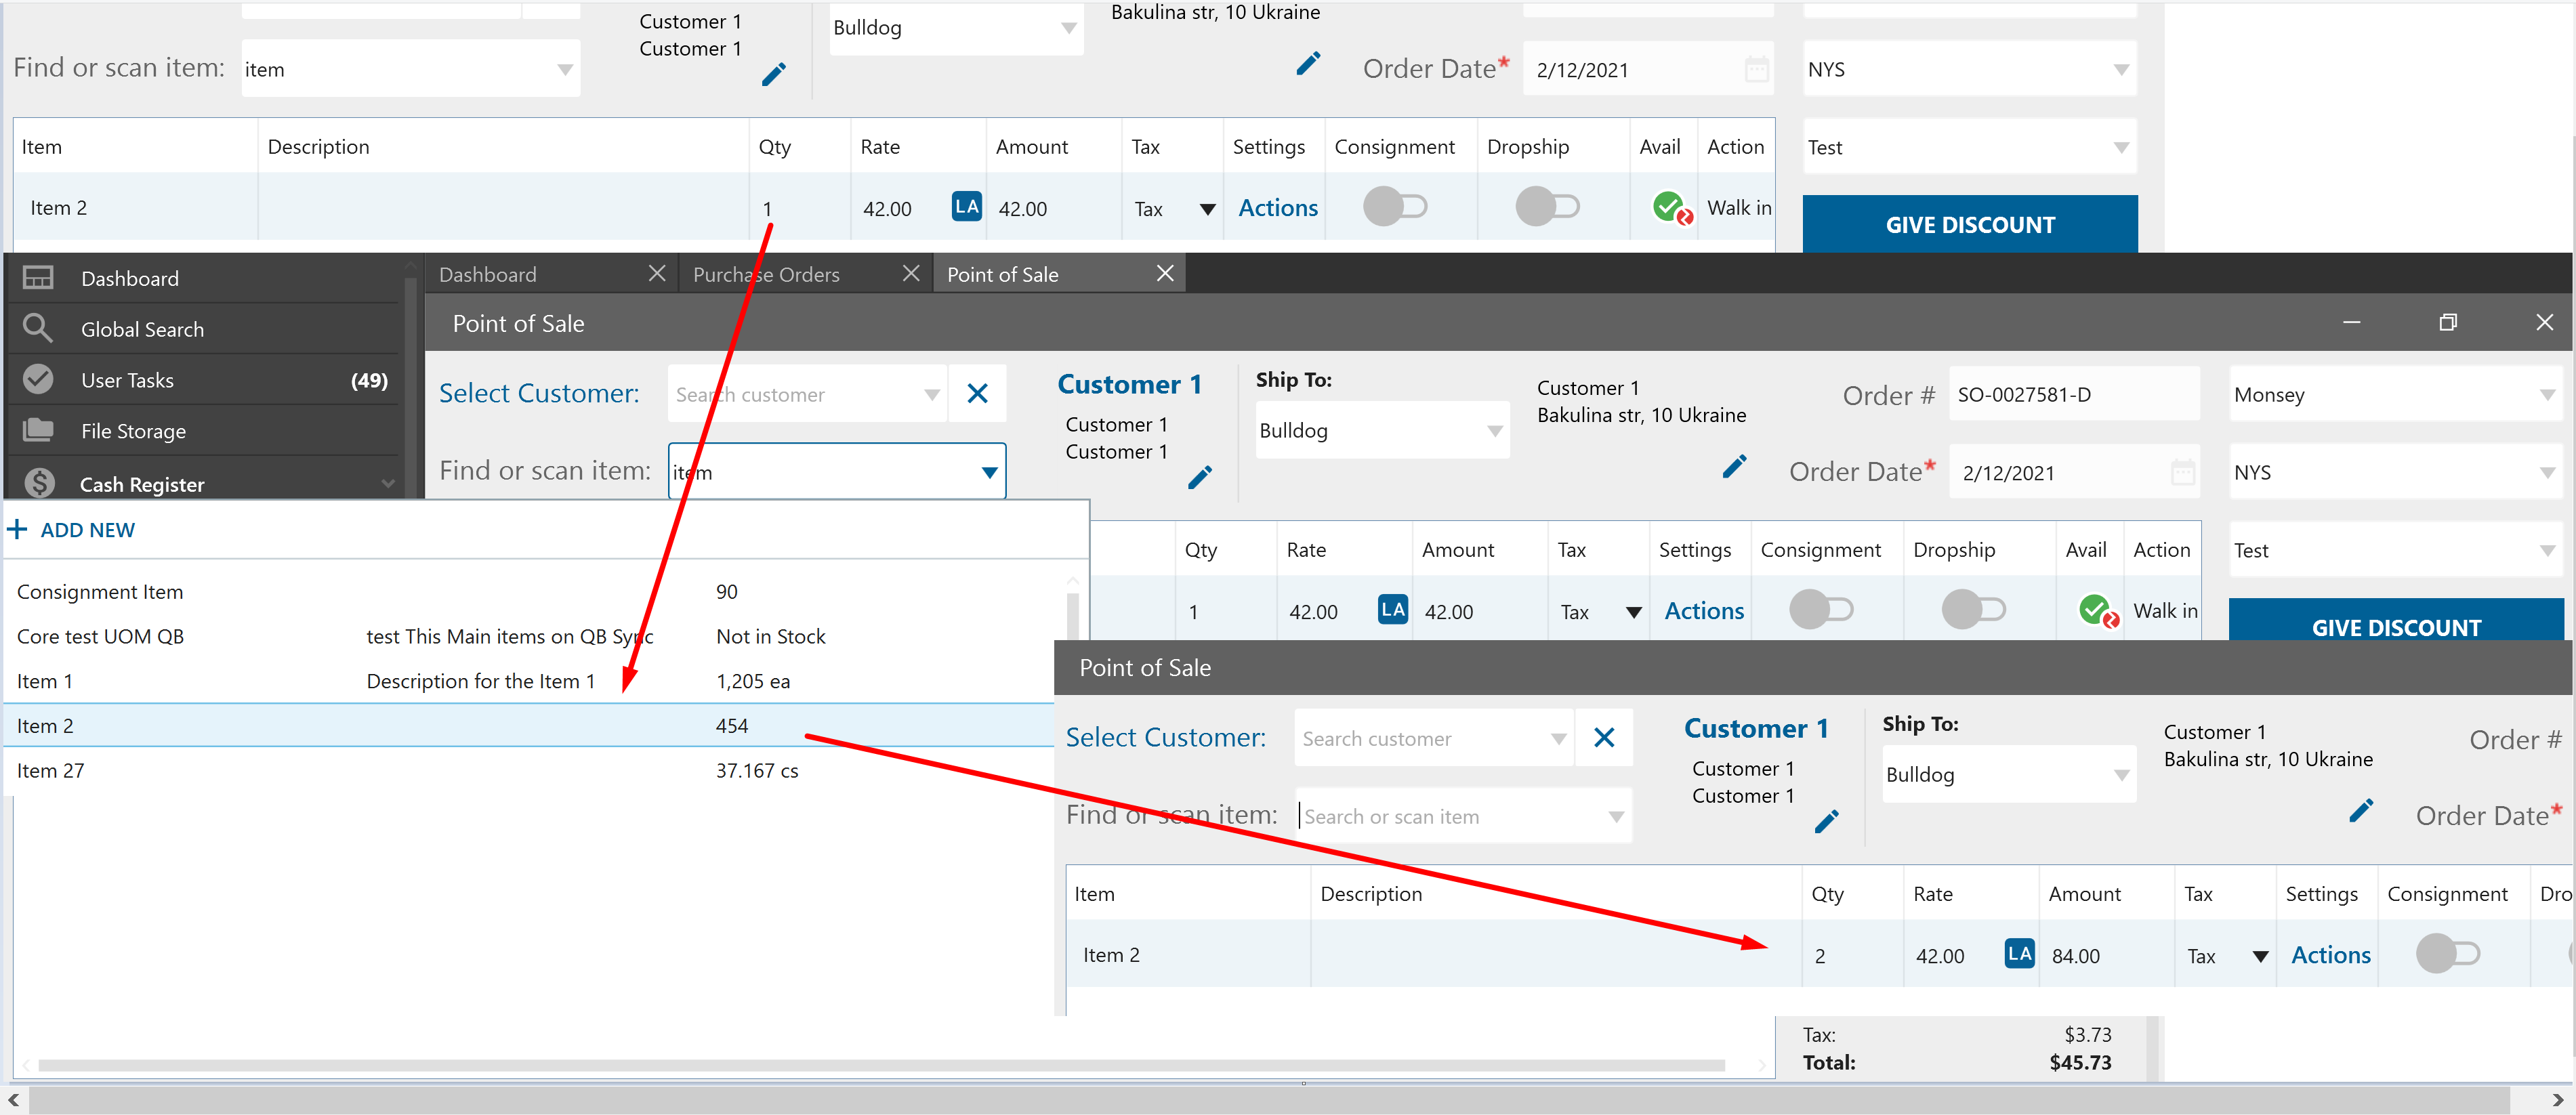Clear customer with the blue X icon
The width and height of the screenshot is (2576, 1115).
coord(977,394)
